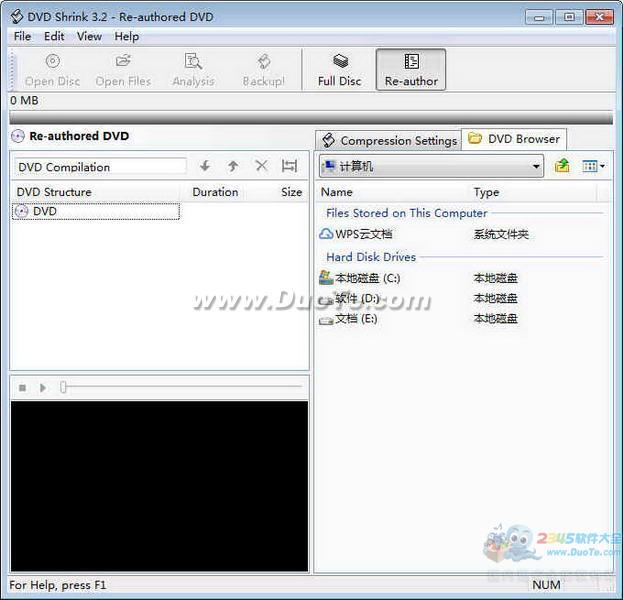
Task: Click the Files Stored on This Computer group
Action: (406, 213)
